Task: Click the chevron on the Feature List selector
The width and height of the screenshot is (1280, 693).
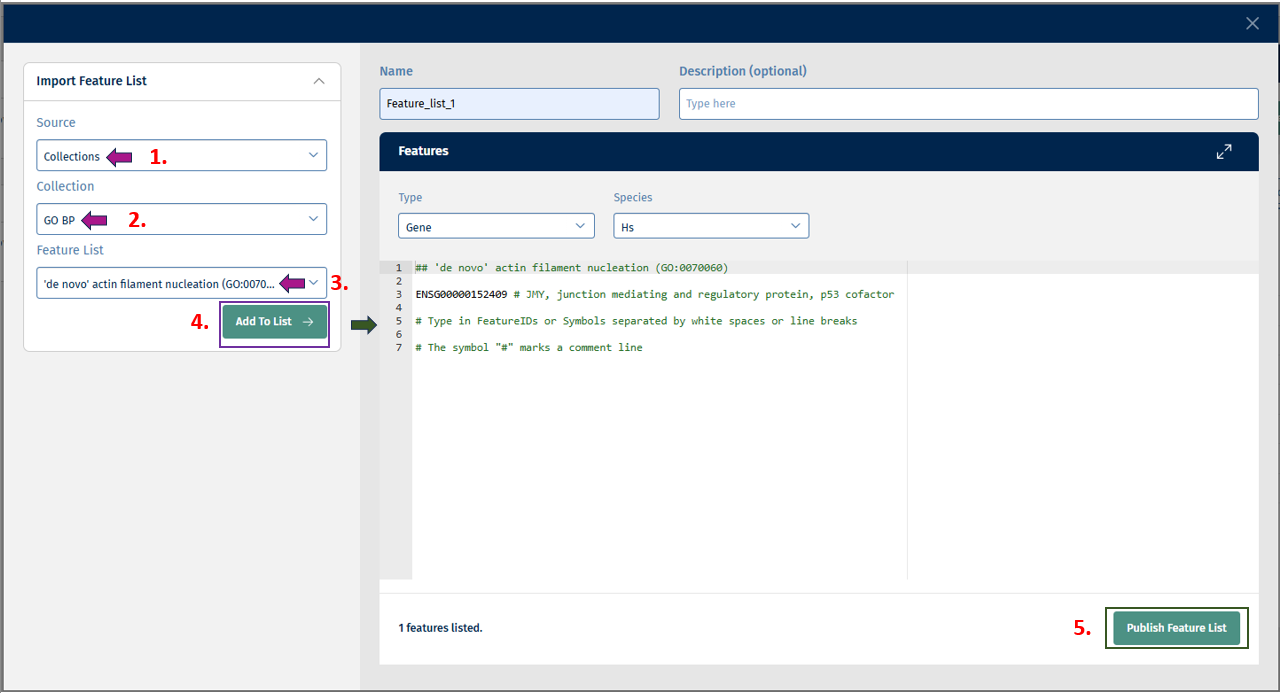Action: 313,282
